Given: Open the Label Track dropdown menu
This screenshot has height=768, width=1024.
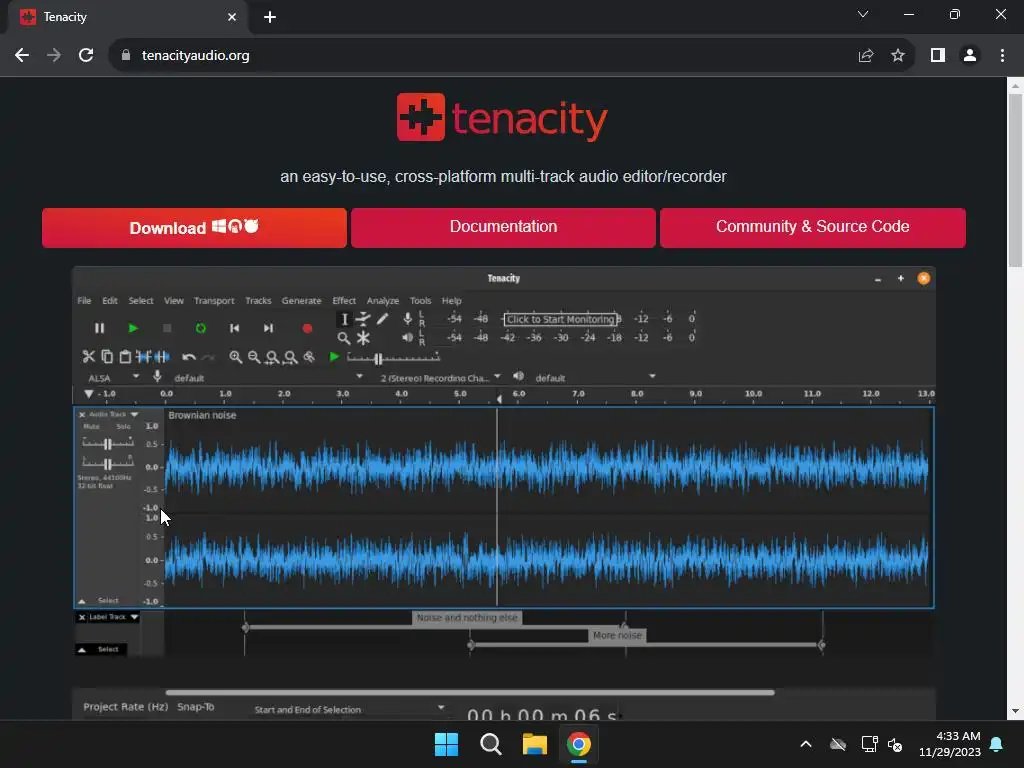Looking at the screenshot, I should [114, 616].
